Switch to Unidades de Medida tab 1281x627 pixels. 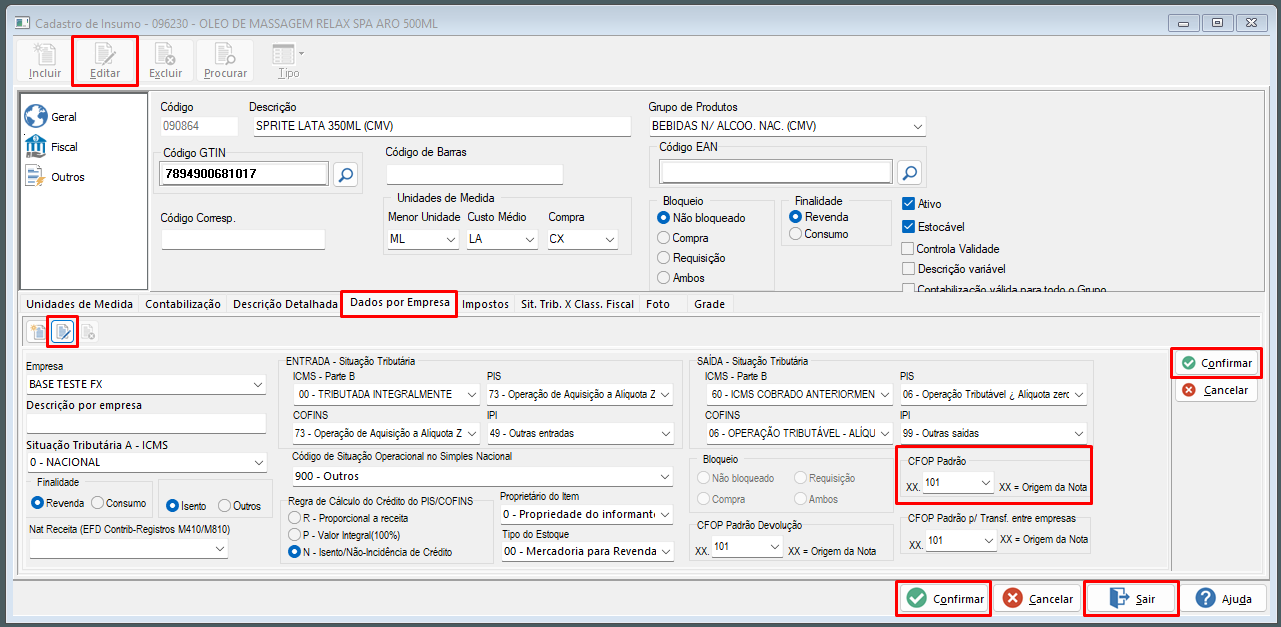point(80,304)
